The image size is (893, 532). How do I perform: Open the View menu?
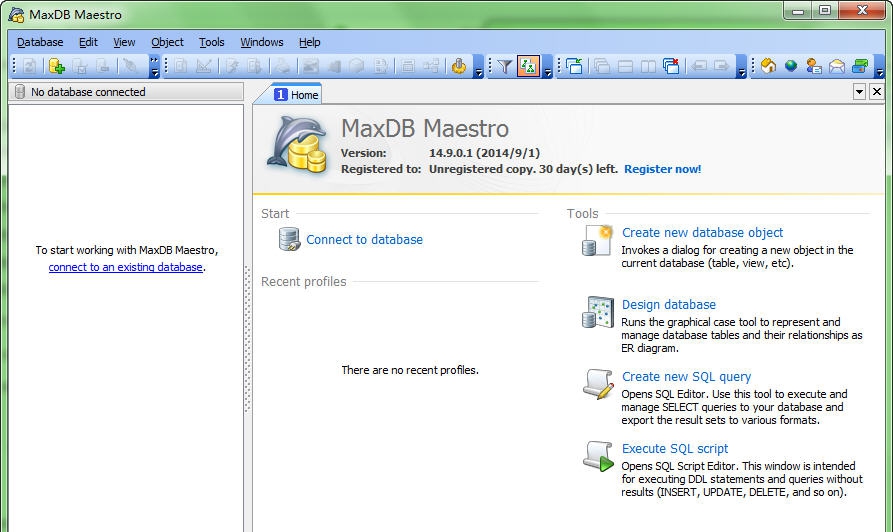(124, 42)
